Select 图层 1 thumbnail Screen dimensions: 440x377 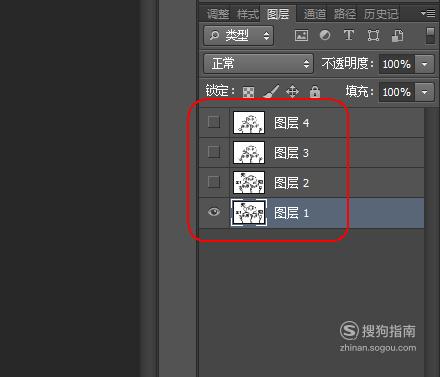click(249, 212)
